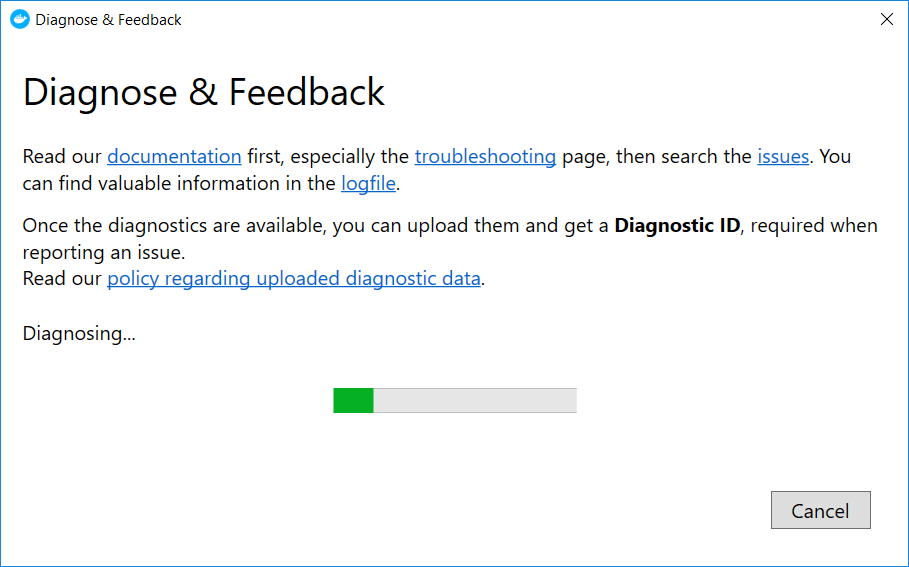The image size is (909, 567).
Task: Open the policy regarding uploaded diagnostic data
Action: [x=294, y=278]
